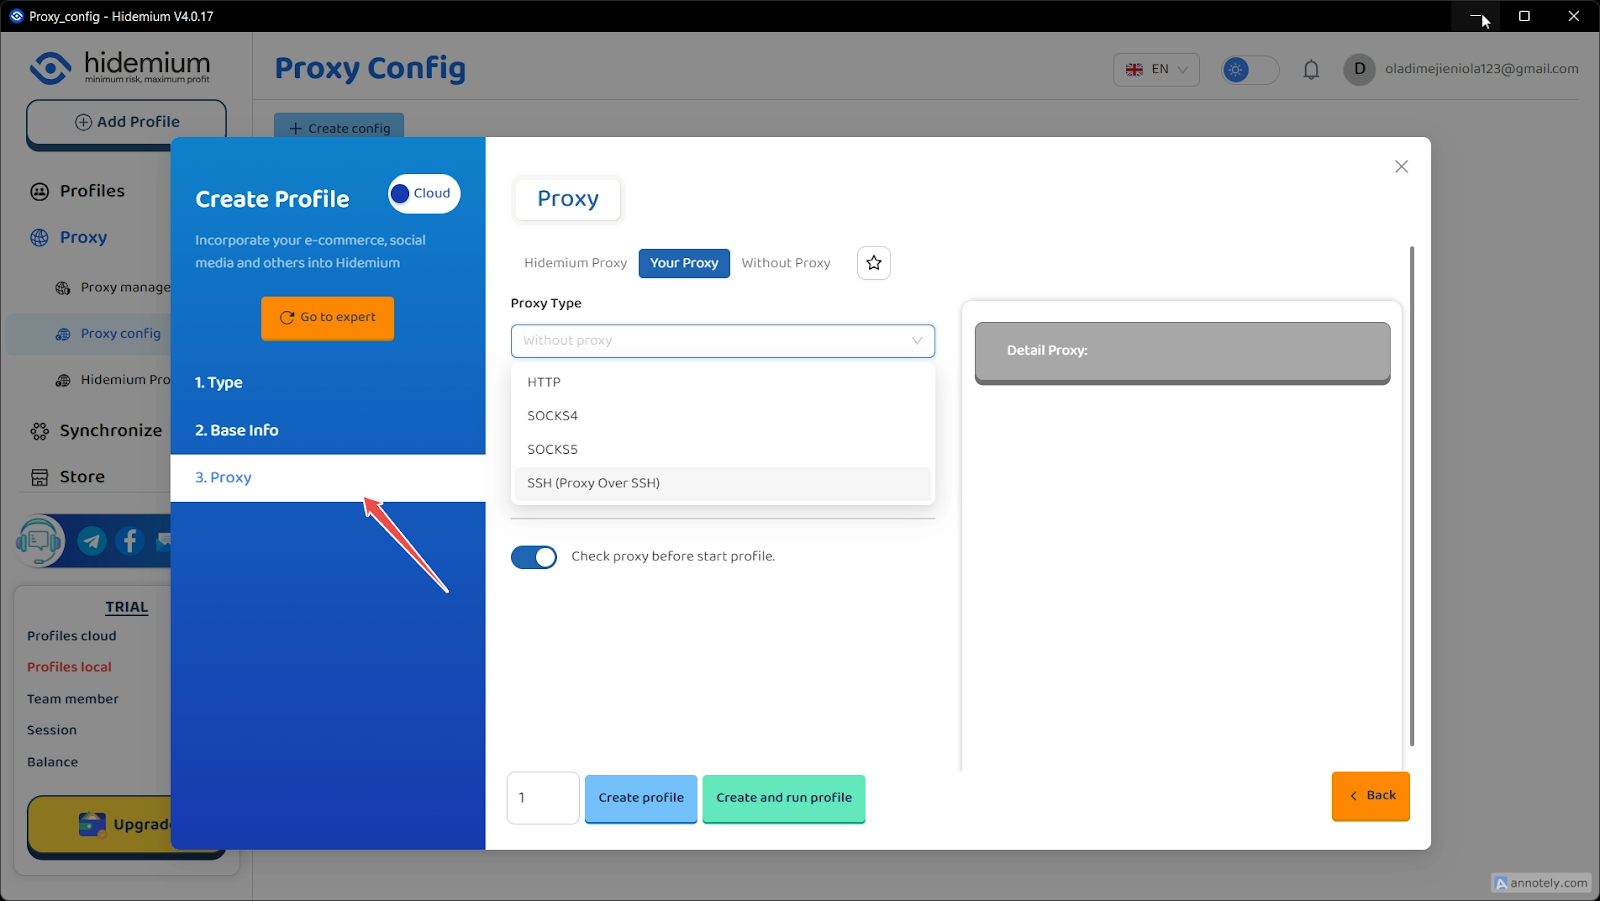Image resolution: width=1600 pixels, height=901 pixels.
Task: Open Store in sidebar
Action: (82, 477)
